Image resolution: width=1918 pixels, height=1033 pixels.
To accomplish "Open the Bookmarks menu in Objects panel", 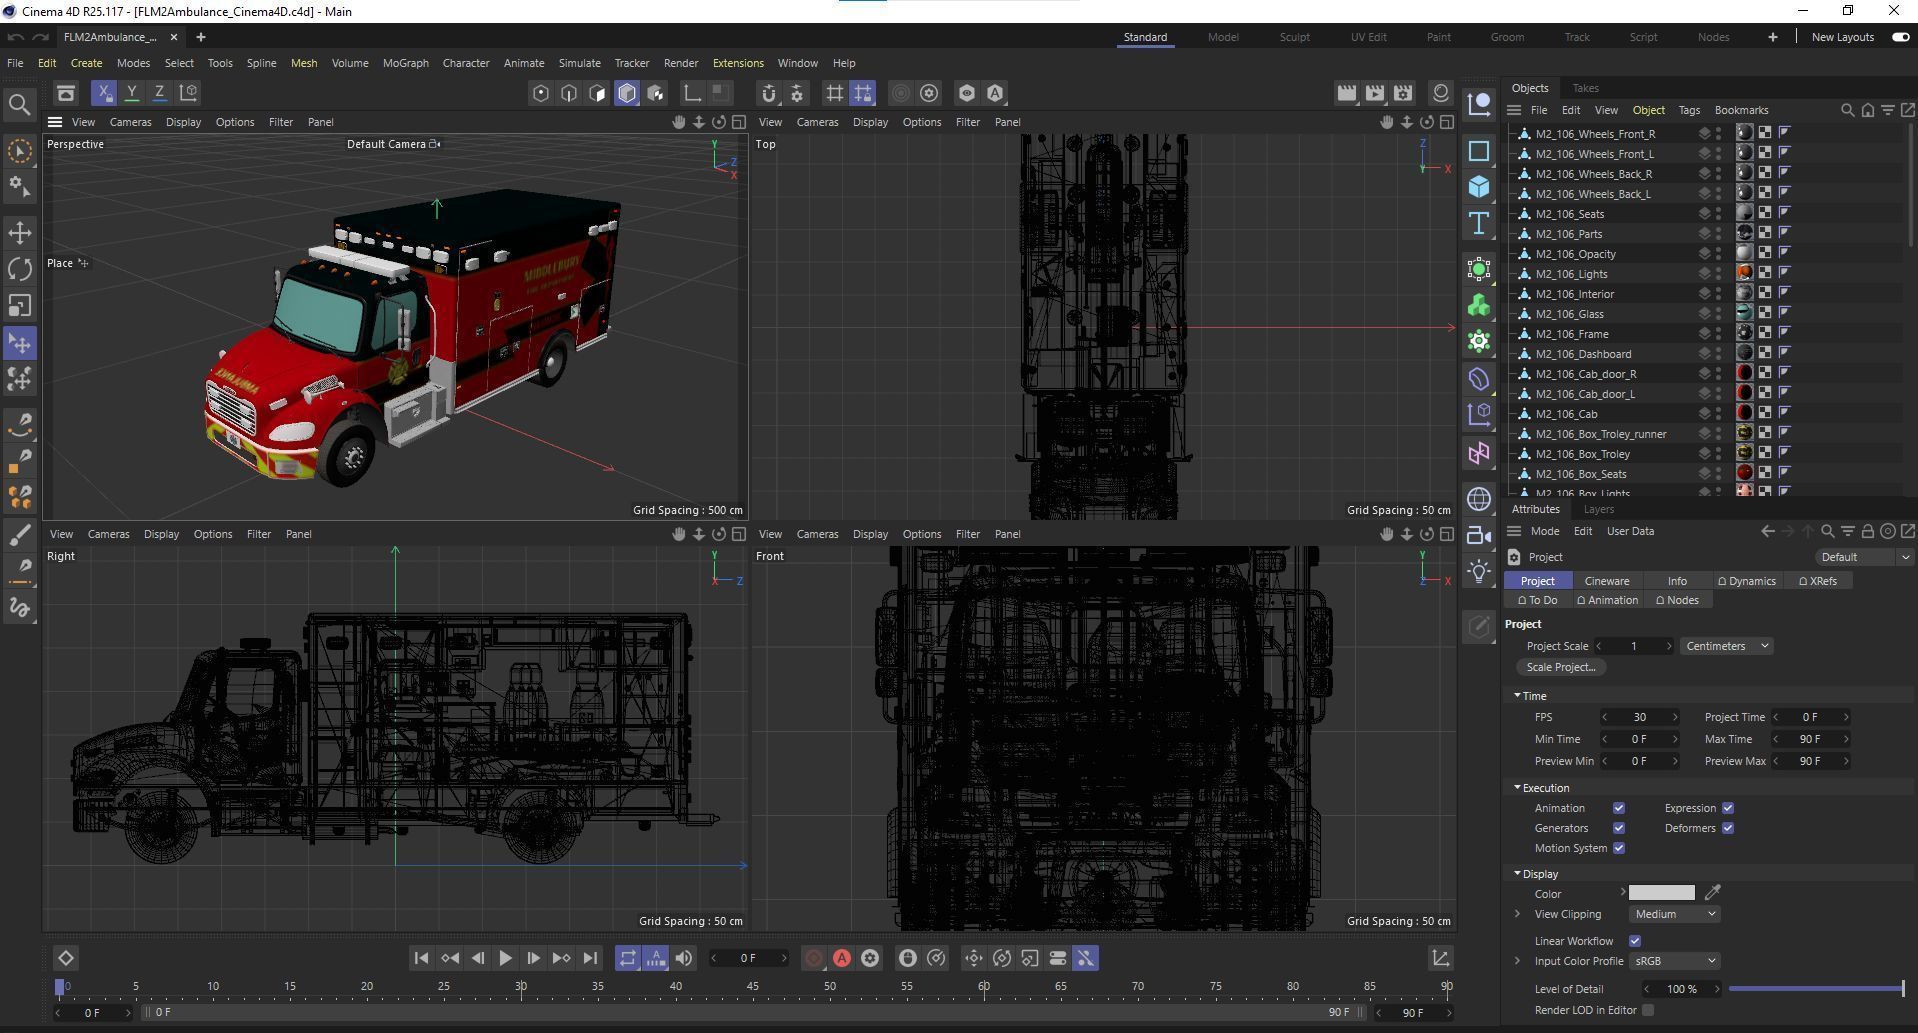I will pos(1741,110).
